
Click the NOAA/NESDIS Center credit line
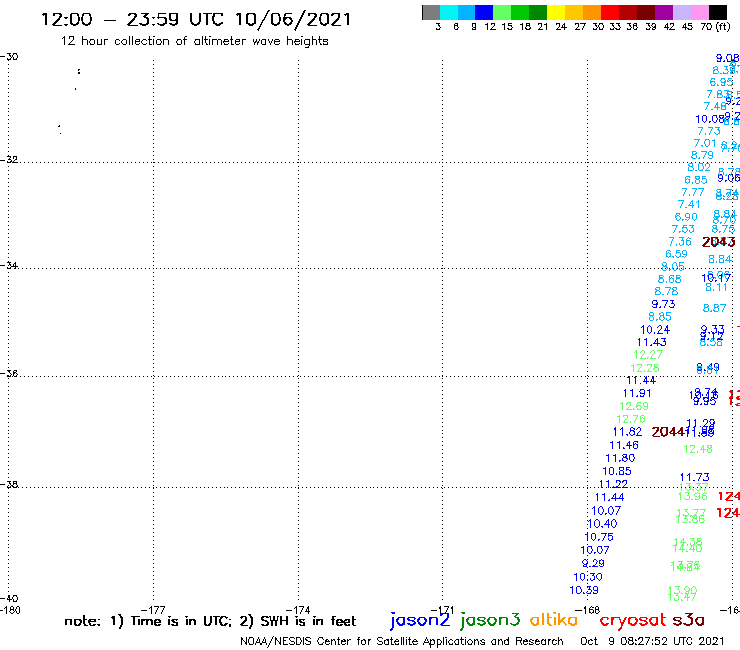click(402, 641)
